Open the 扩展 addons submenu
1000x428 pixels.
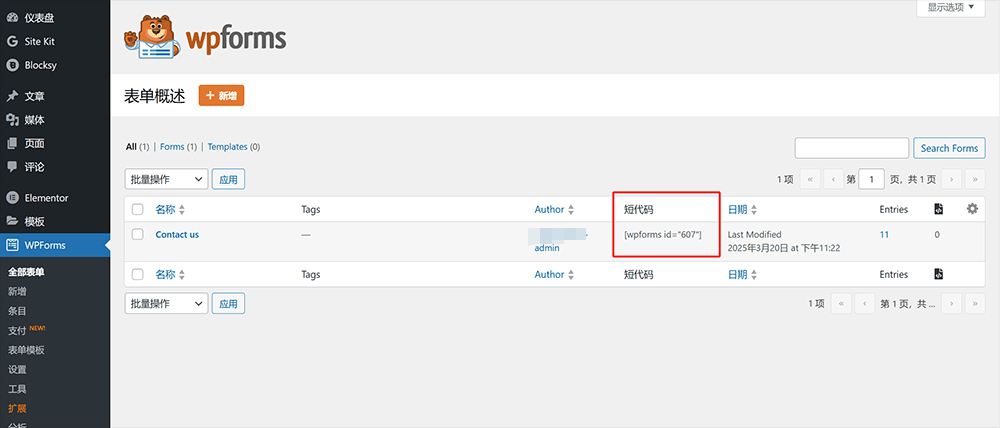pyautogui.click(x=17, y=408)
